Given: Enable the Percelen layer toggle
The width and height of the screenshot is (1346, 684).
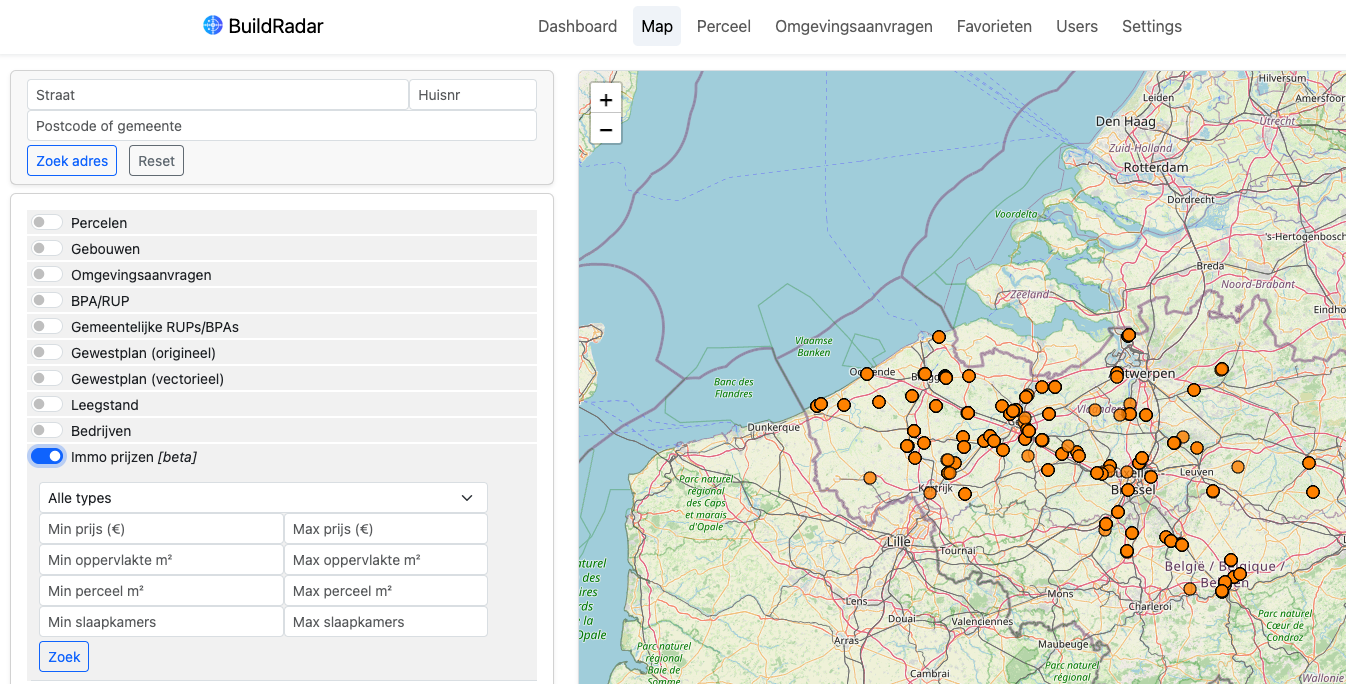Looking at the screenshot, I should pyautogui.click(x=47, y=223).
